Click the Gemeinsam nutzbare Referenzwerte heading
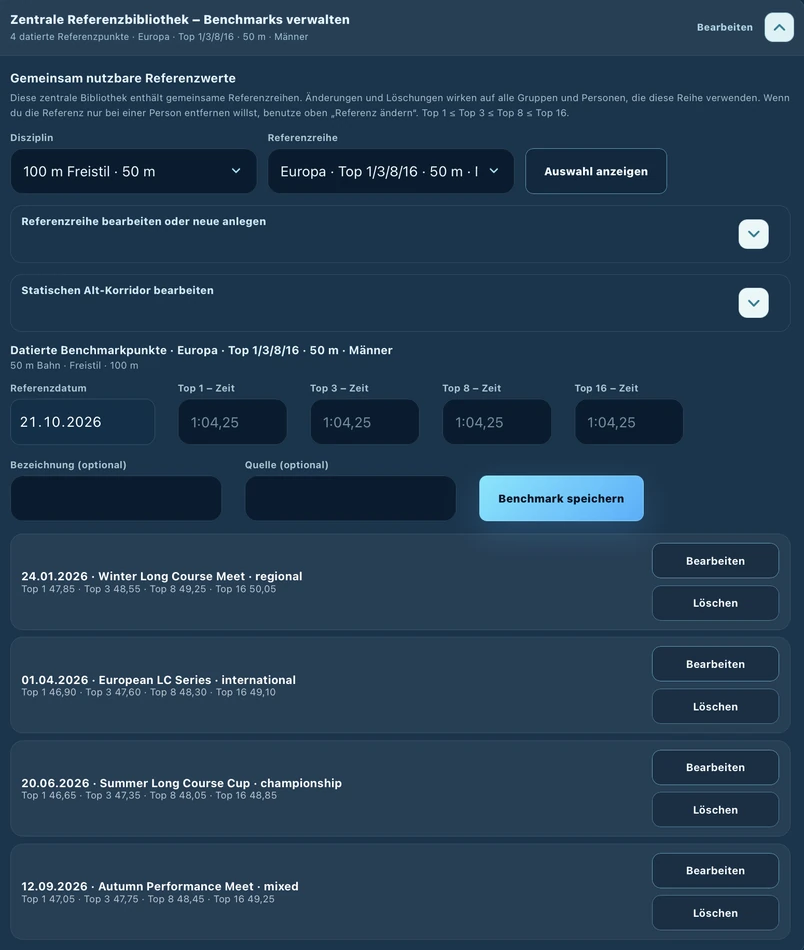This screenshot has width=804, height=950. (123, 78)
